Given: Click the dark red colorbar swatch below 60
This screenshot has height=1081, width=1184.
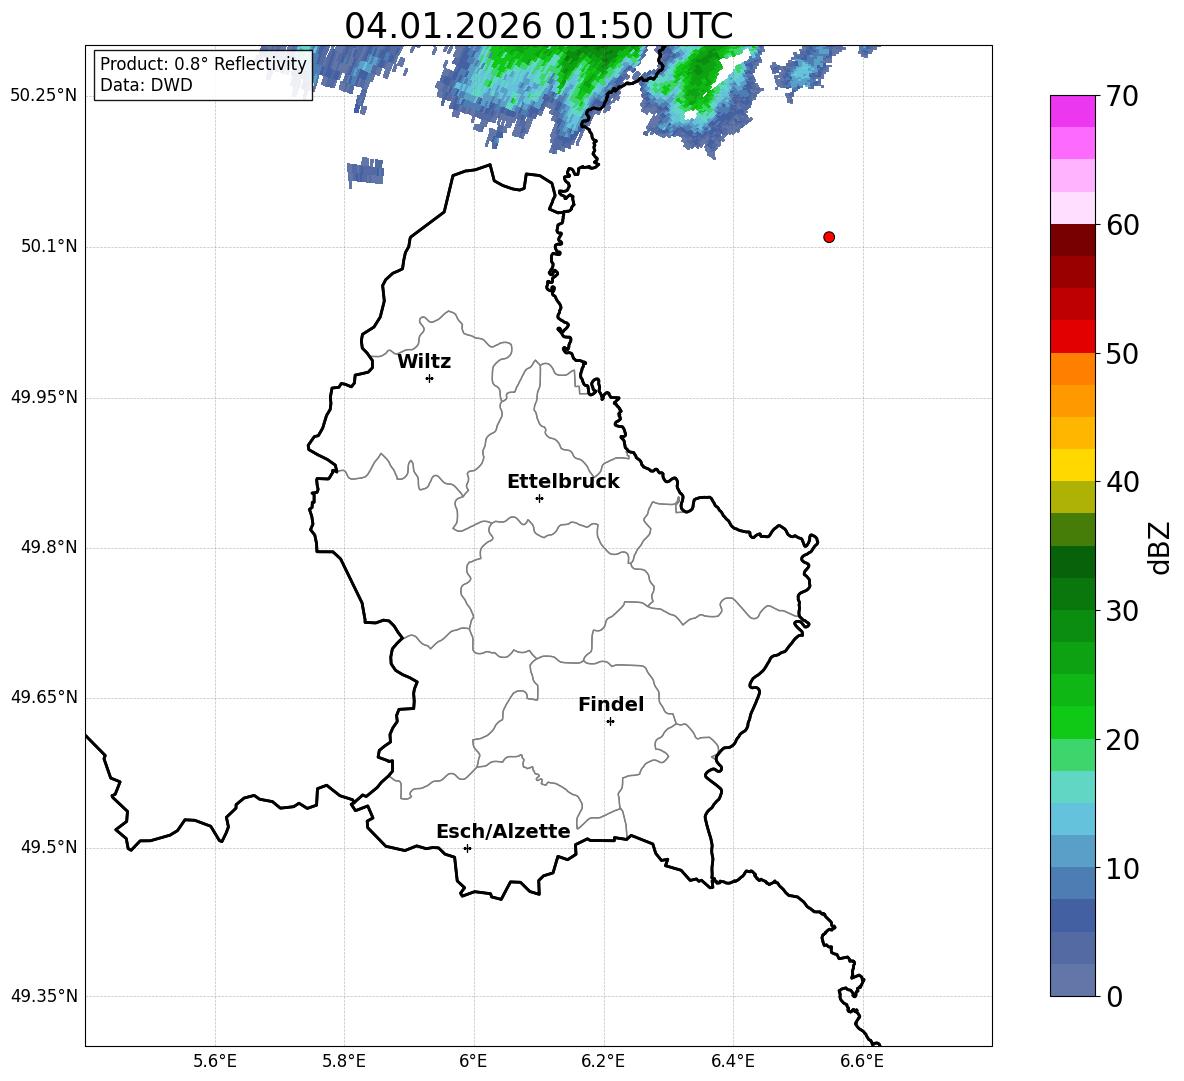Looking at the screenshot, I should 1073,240.
